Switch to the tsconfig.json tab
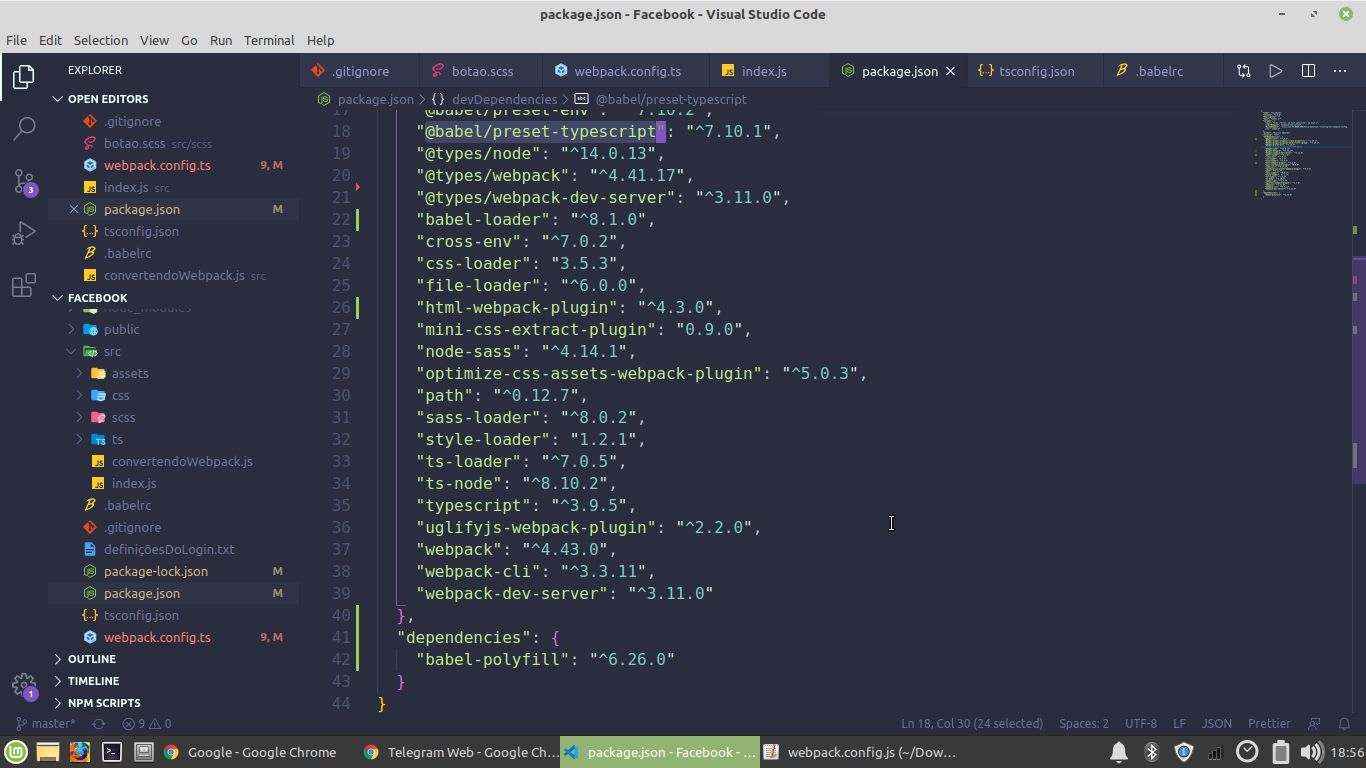Screen dimensions: 1366x768 [1037, 71]
